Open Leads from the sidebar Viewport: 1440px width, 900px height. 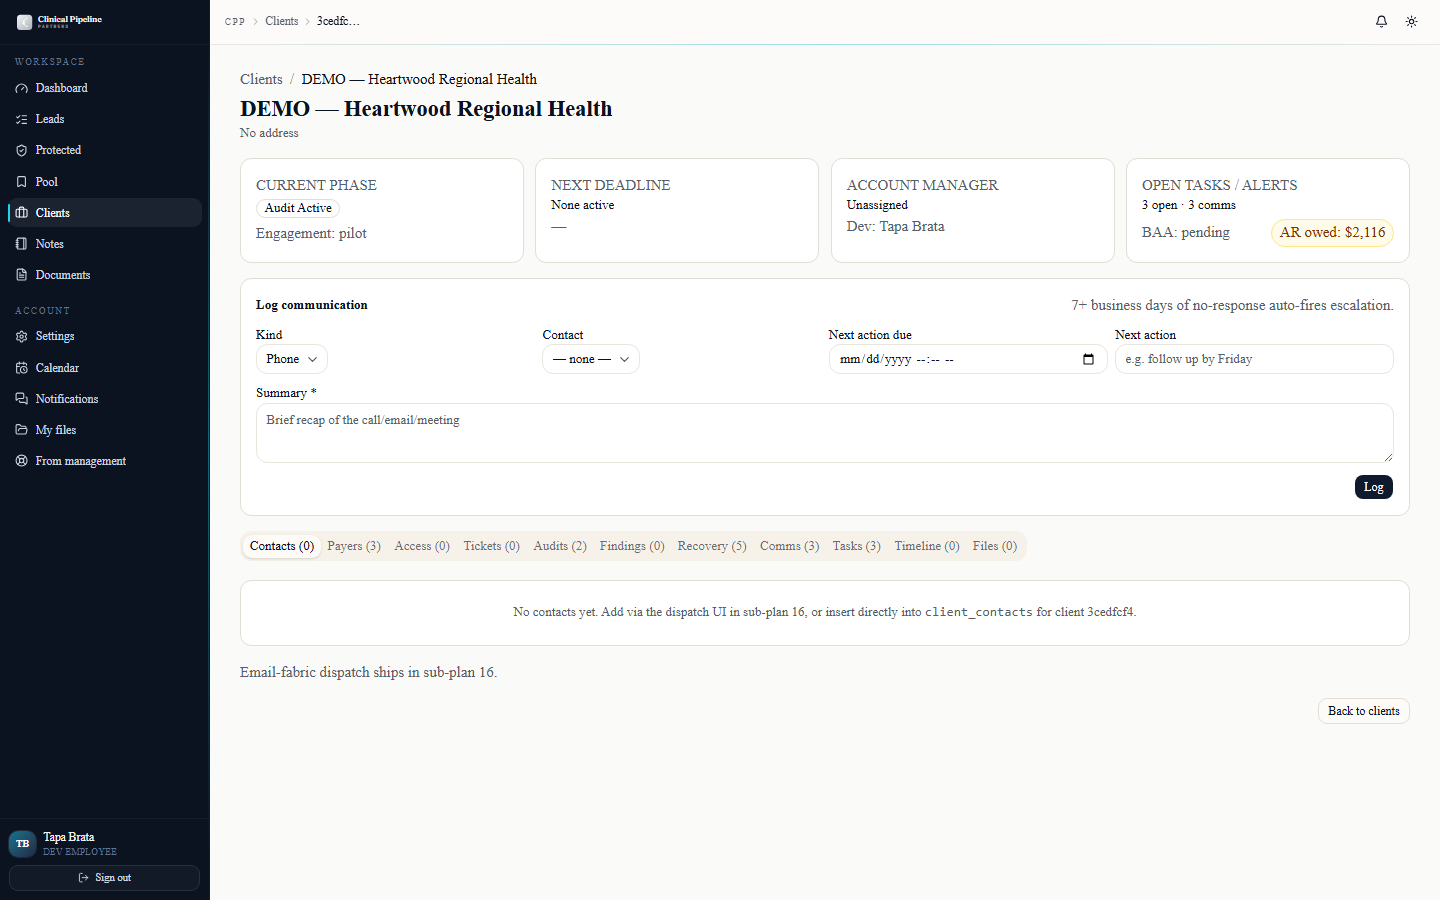[104, 119]
